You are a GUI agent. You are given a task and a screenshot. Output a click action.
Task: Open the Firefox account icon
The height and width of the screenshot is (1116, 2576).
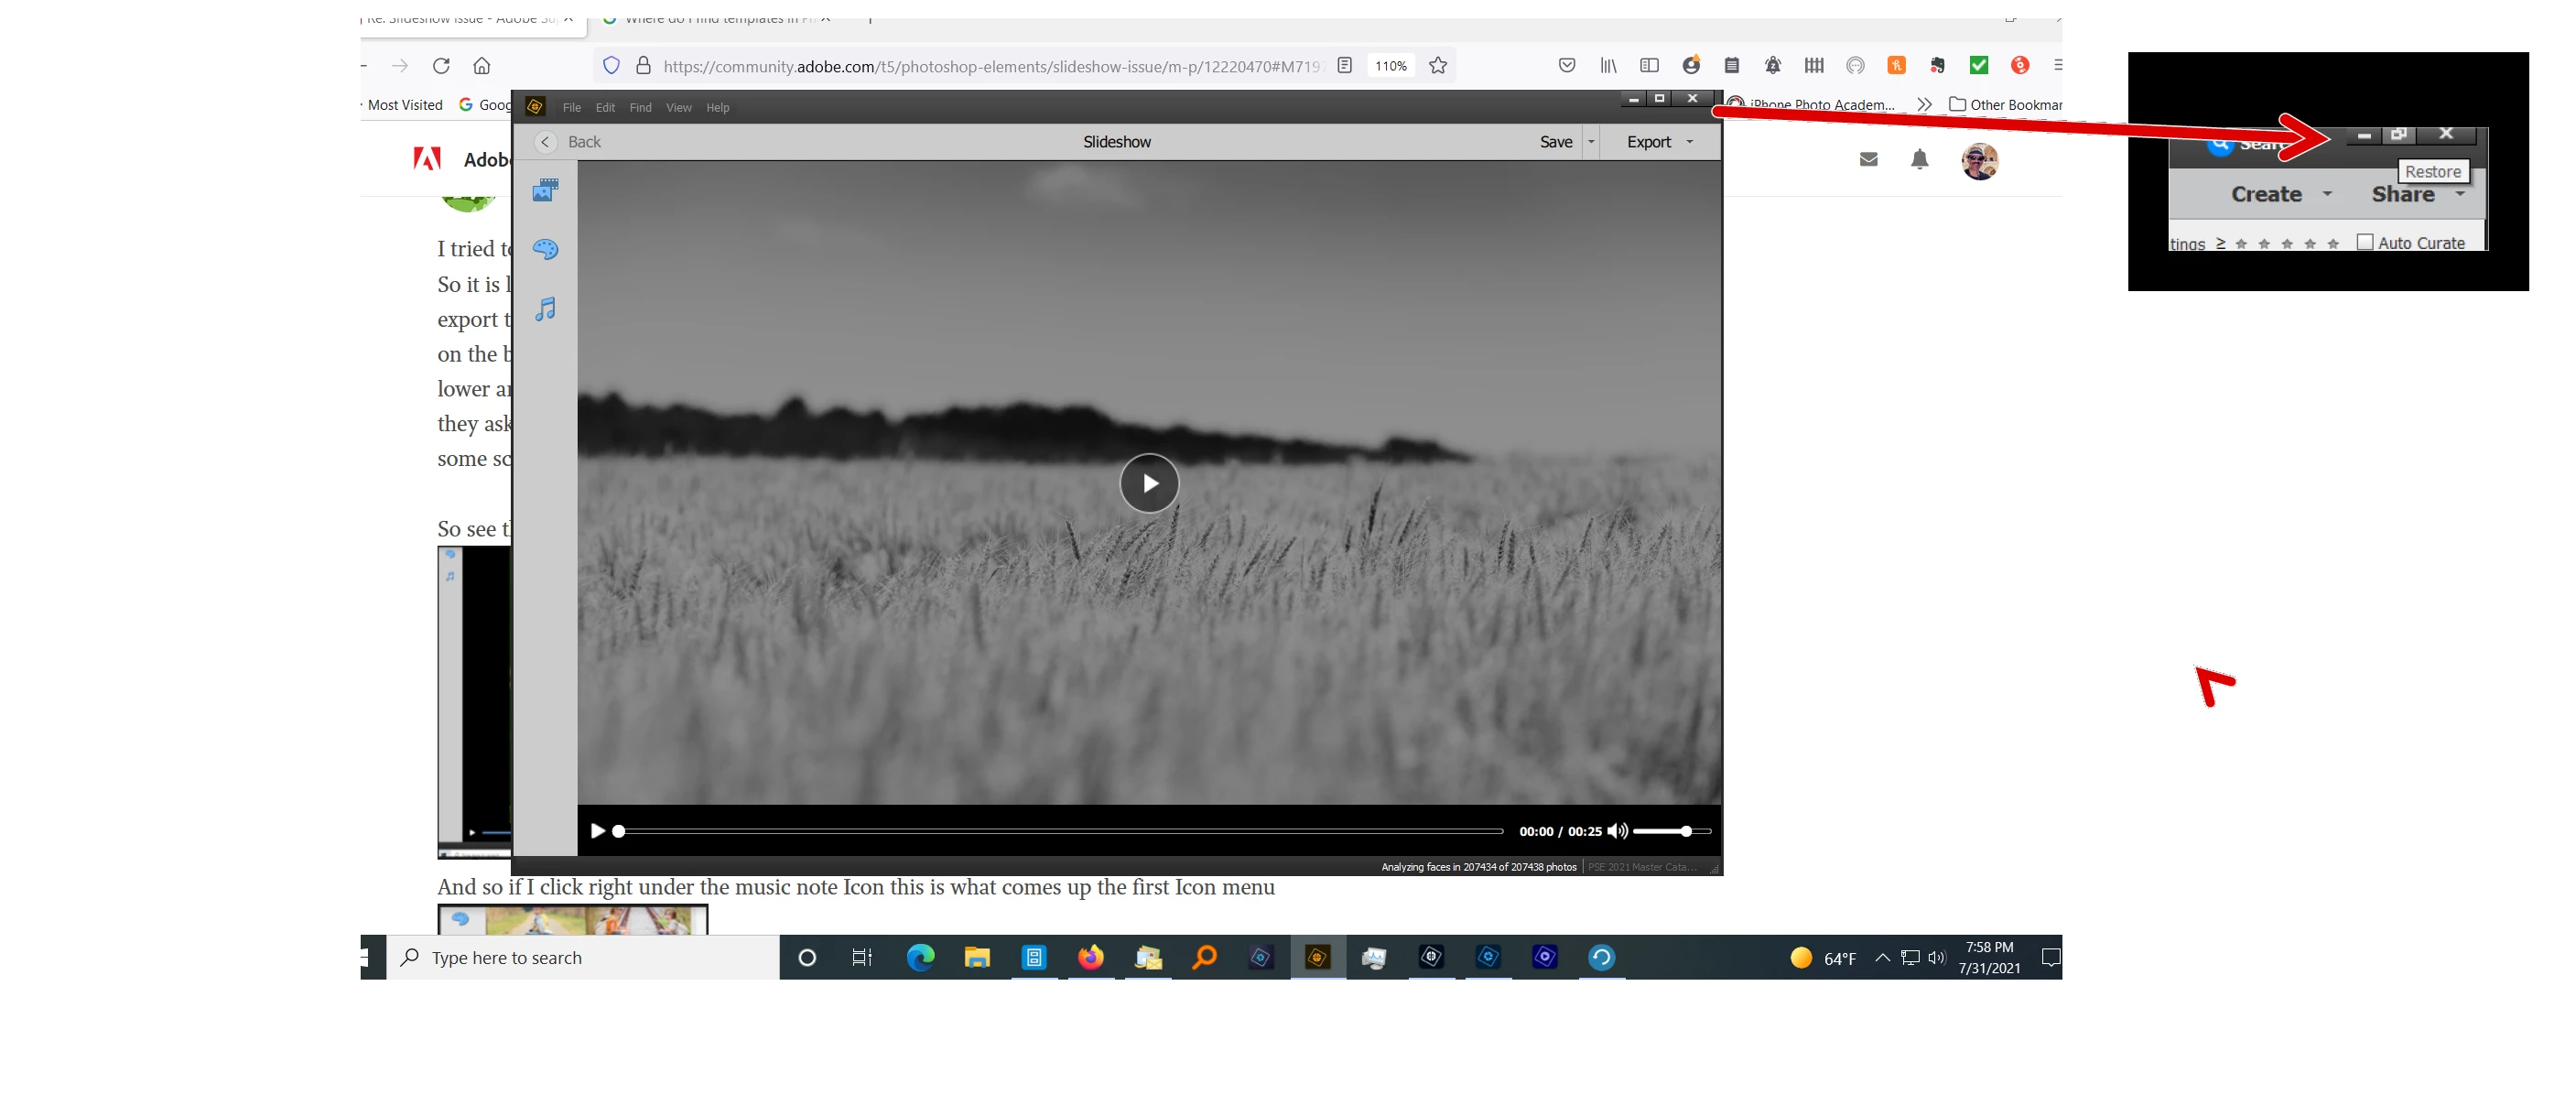coord(1691,66)
